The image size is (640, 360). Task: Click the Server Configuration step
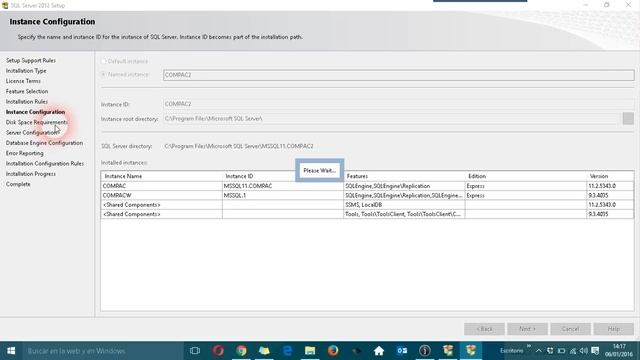(x=32, y=133)
